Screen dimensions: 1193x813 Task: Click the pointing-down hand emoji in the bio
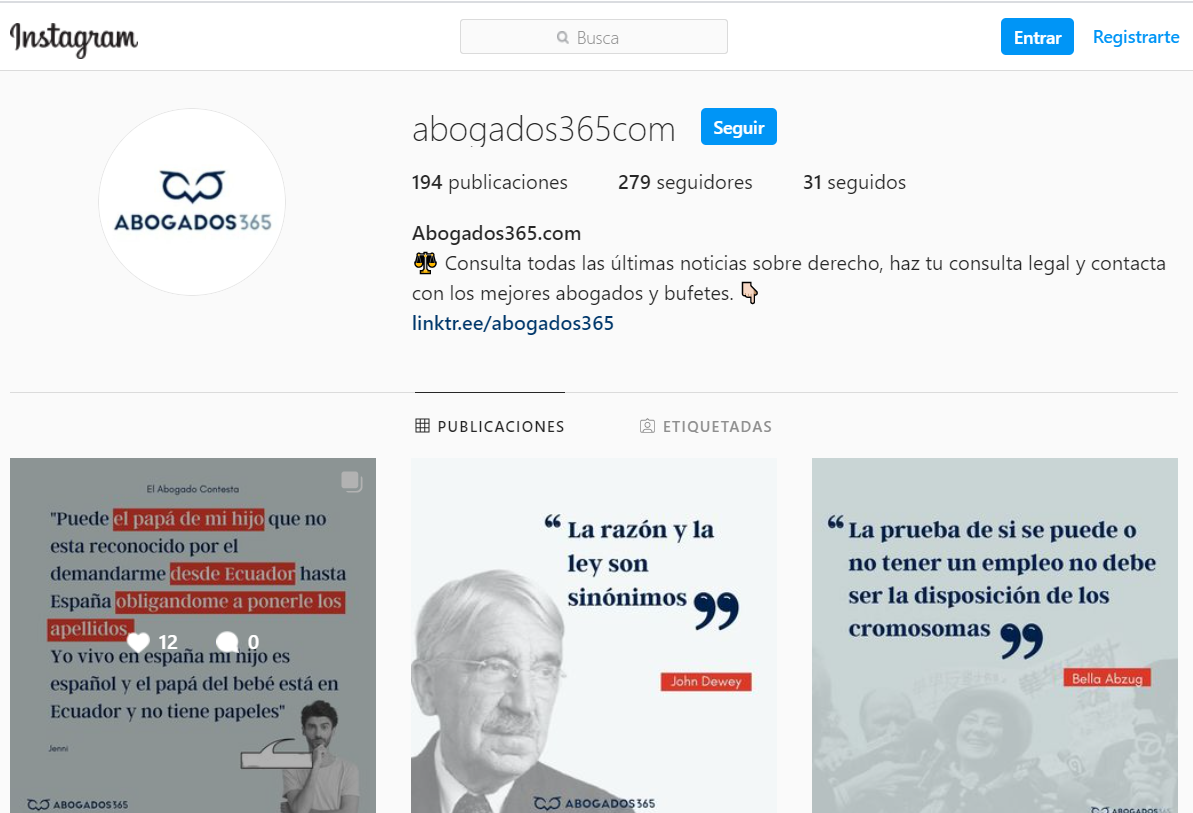click(749, 293)
